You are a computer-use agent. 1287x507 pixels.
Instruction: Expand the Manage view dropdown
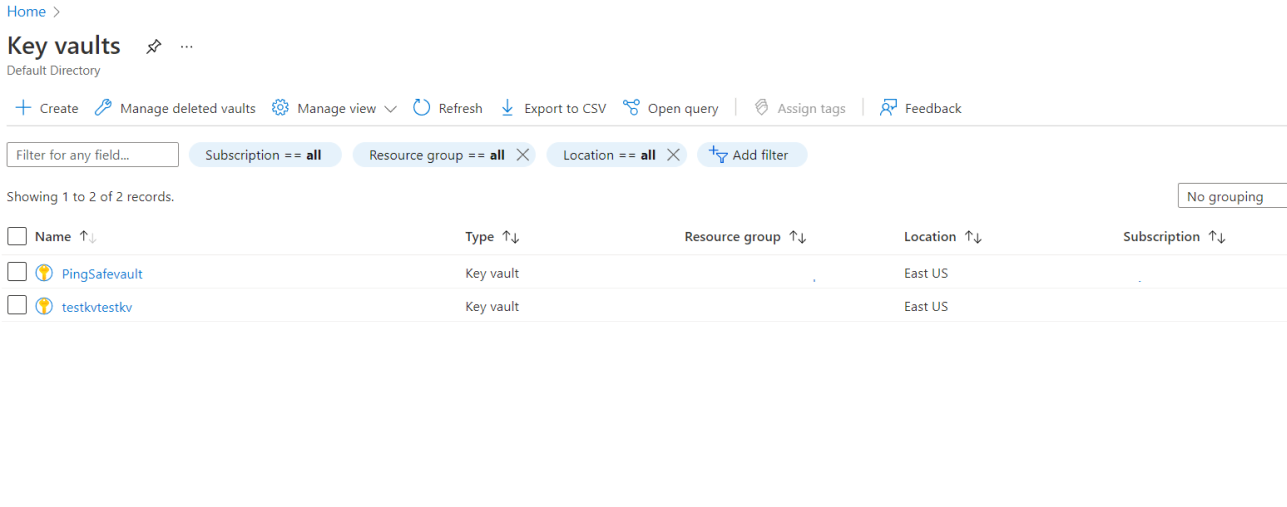pos(390,108)
